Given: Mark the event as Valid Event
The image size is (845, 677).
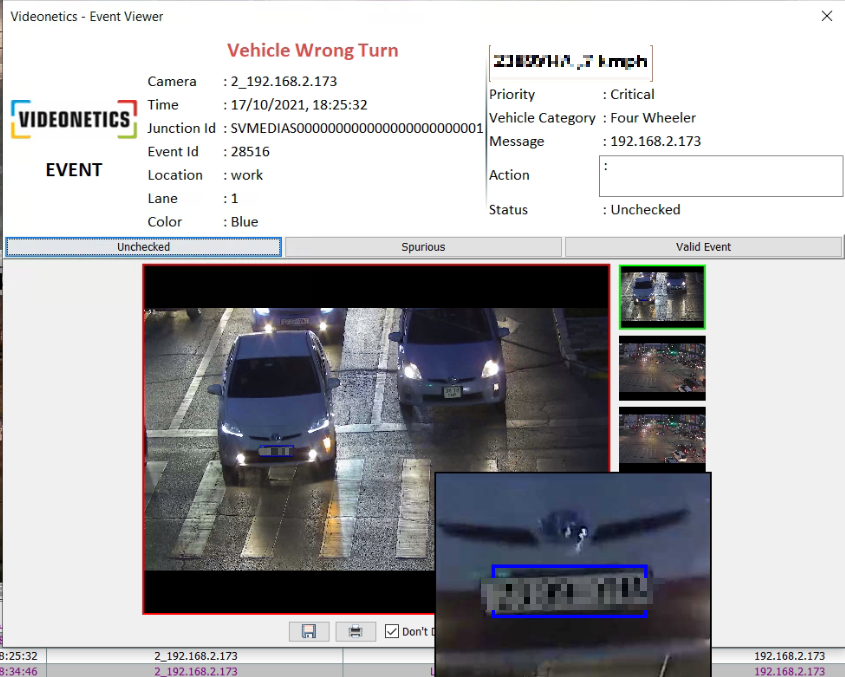Looking at the screenshot, I should point(703,247).
